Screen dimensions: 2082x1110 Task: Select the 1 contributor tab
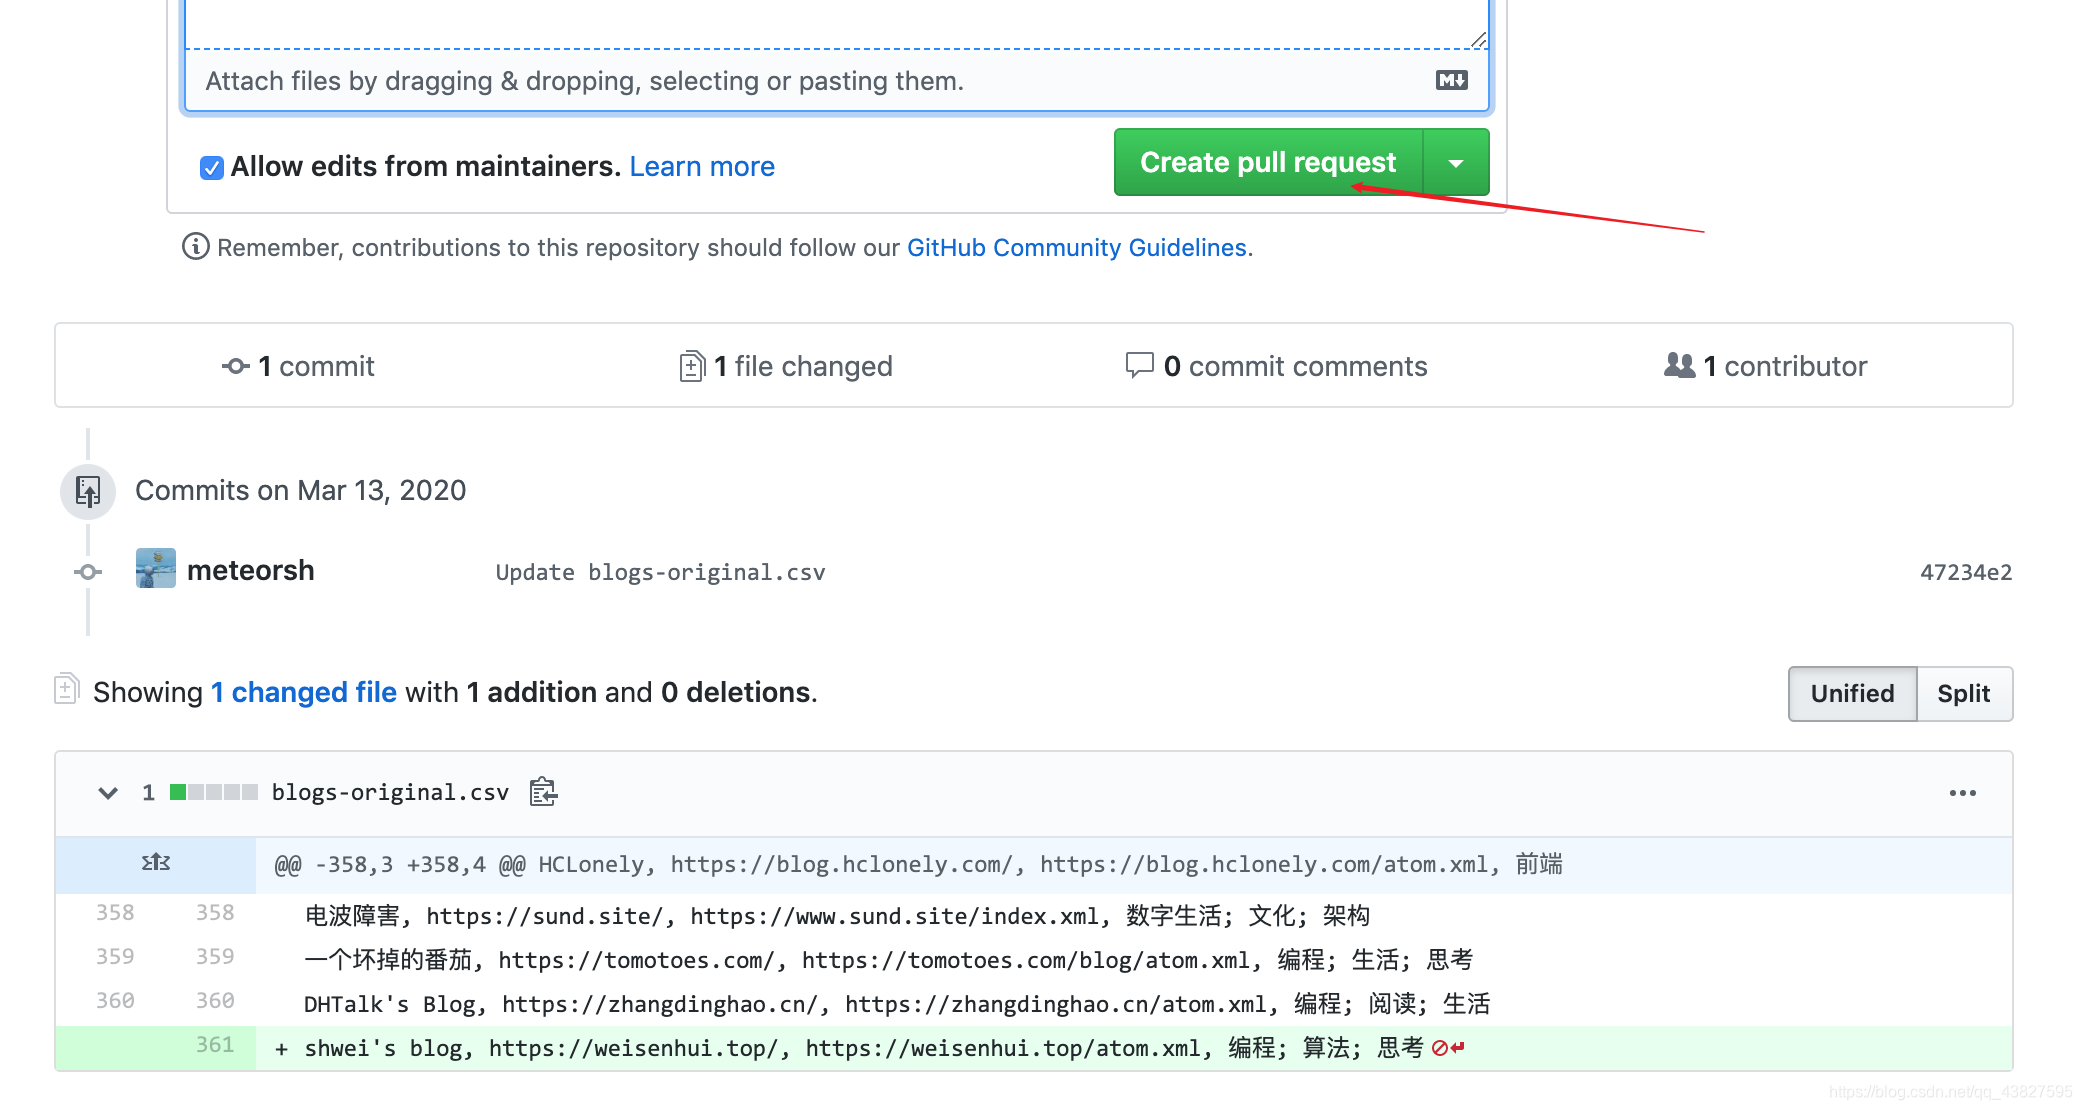pos(1765,366)
